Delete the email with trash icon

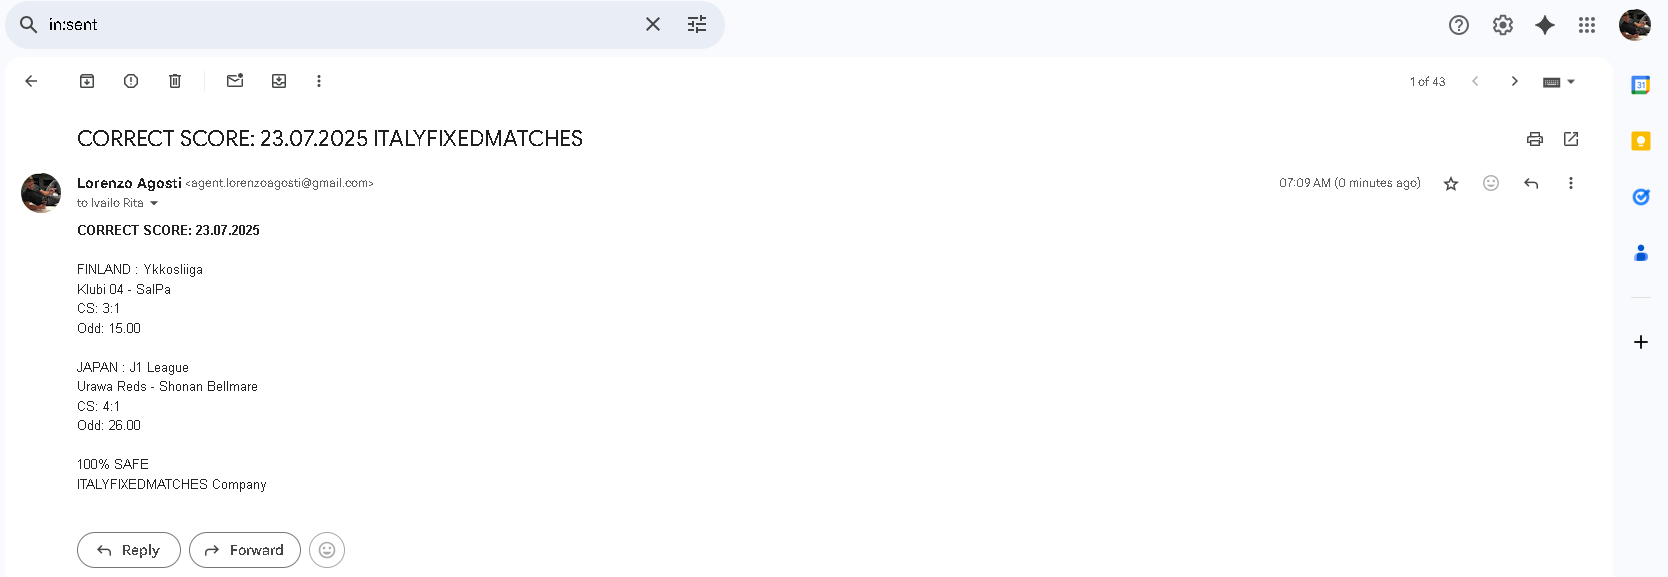(175, 81)
